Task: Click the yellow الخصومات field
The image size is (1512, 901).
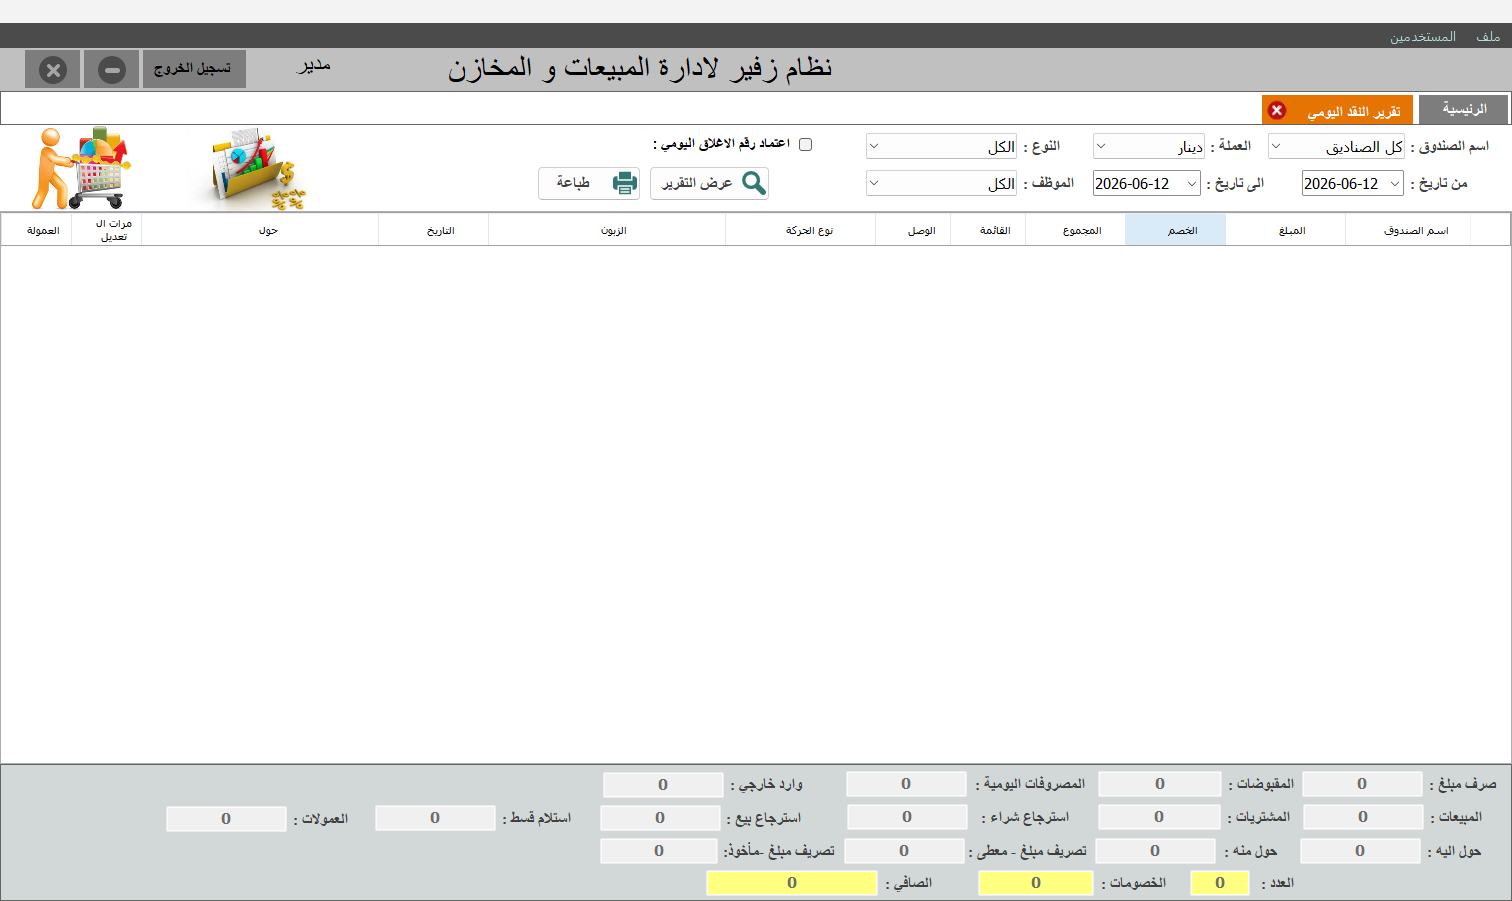Action: [1036, 883]
